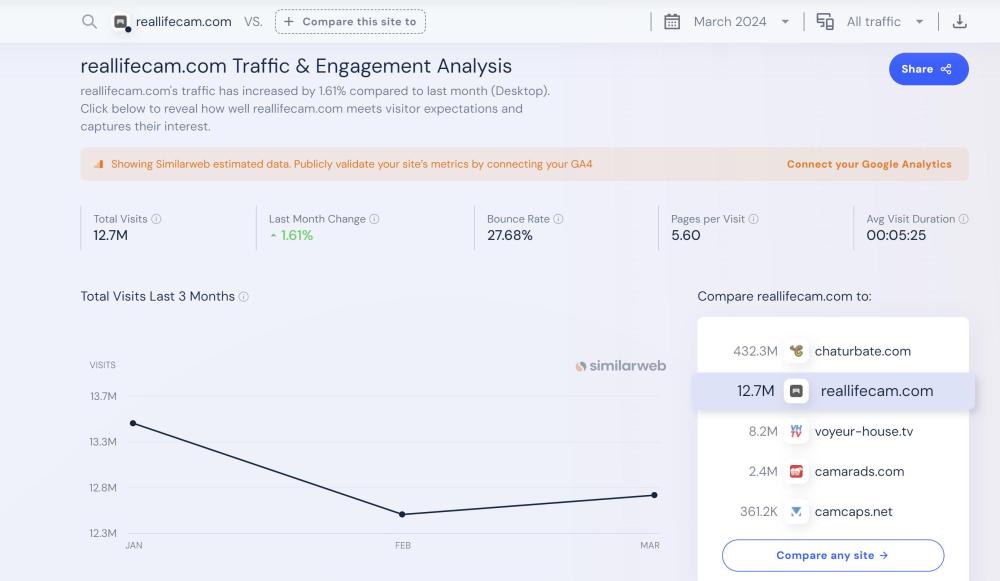
Task: Choose camcaps.net from comparison list
Action: coord(853,512)
